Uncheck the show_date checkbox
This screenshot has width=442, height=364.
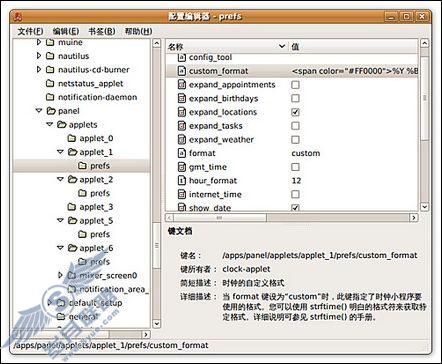[x=295, y=207]
